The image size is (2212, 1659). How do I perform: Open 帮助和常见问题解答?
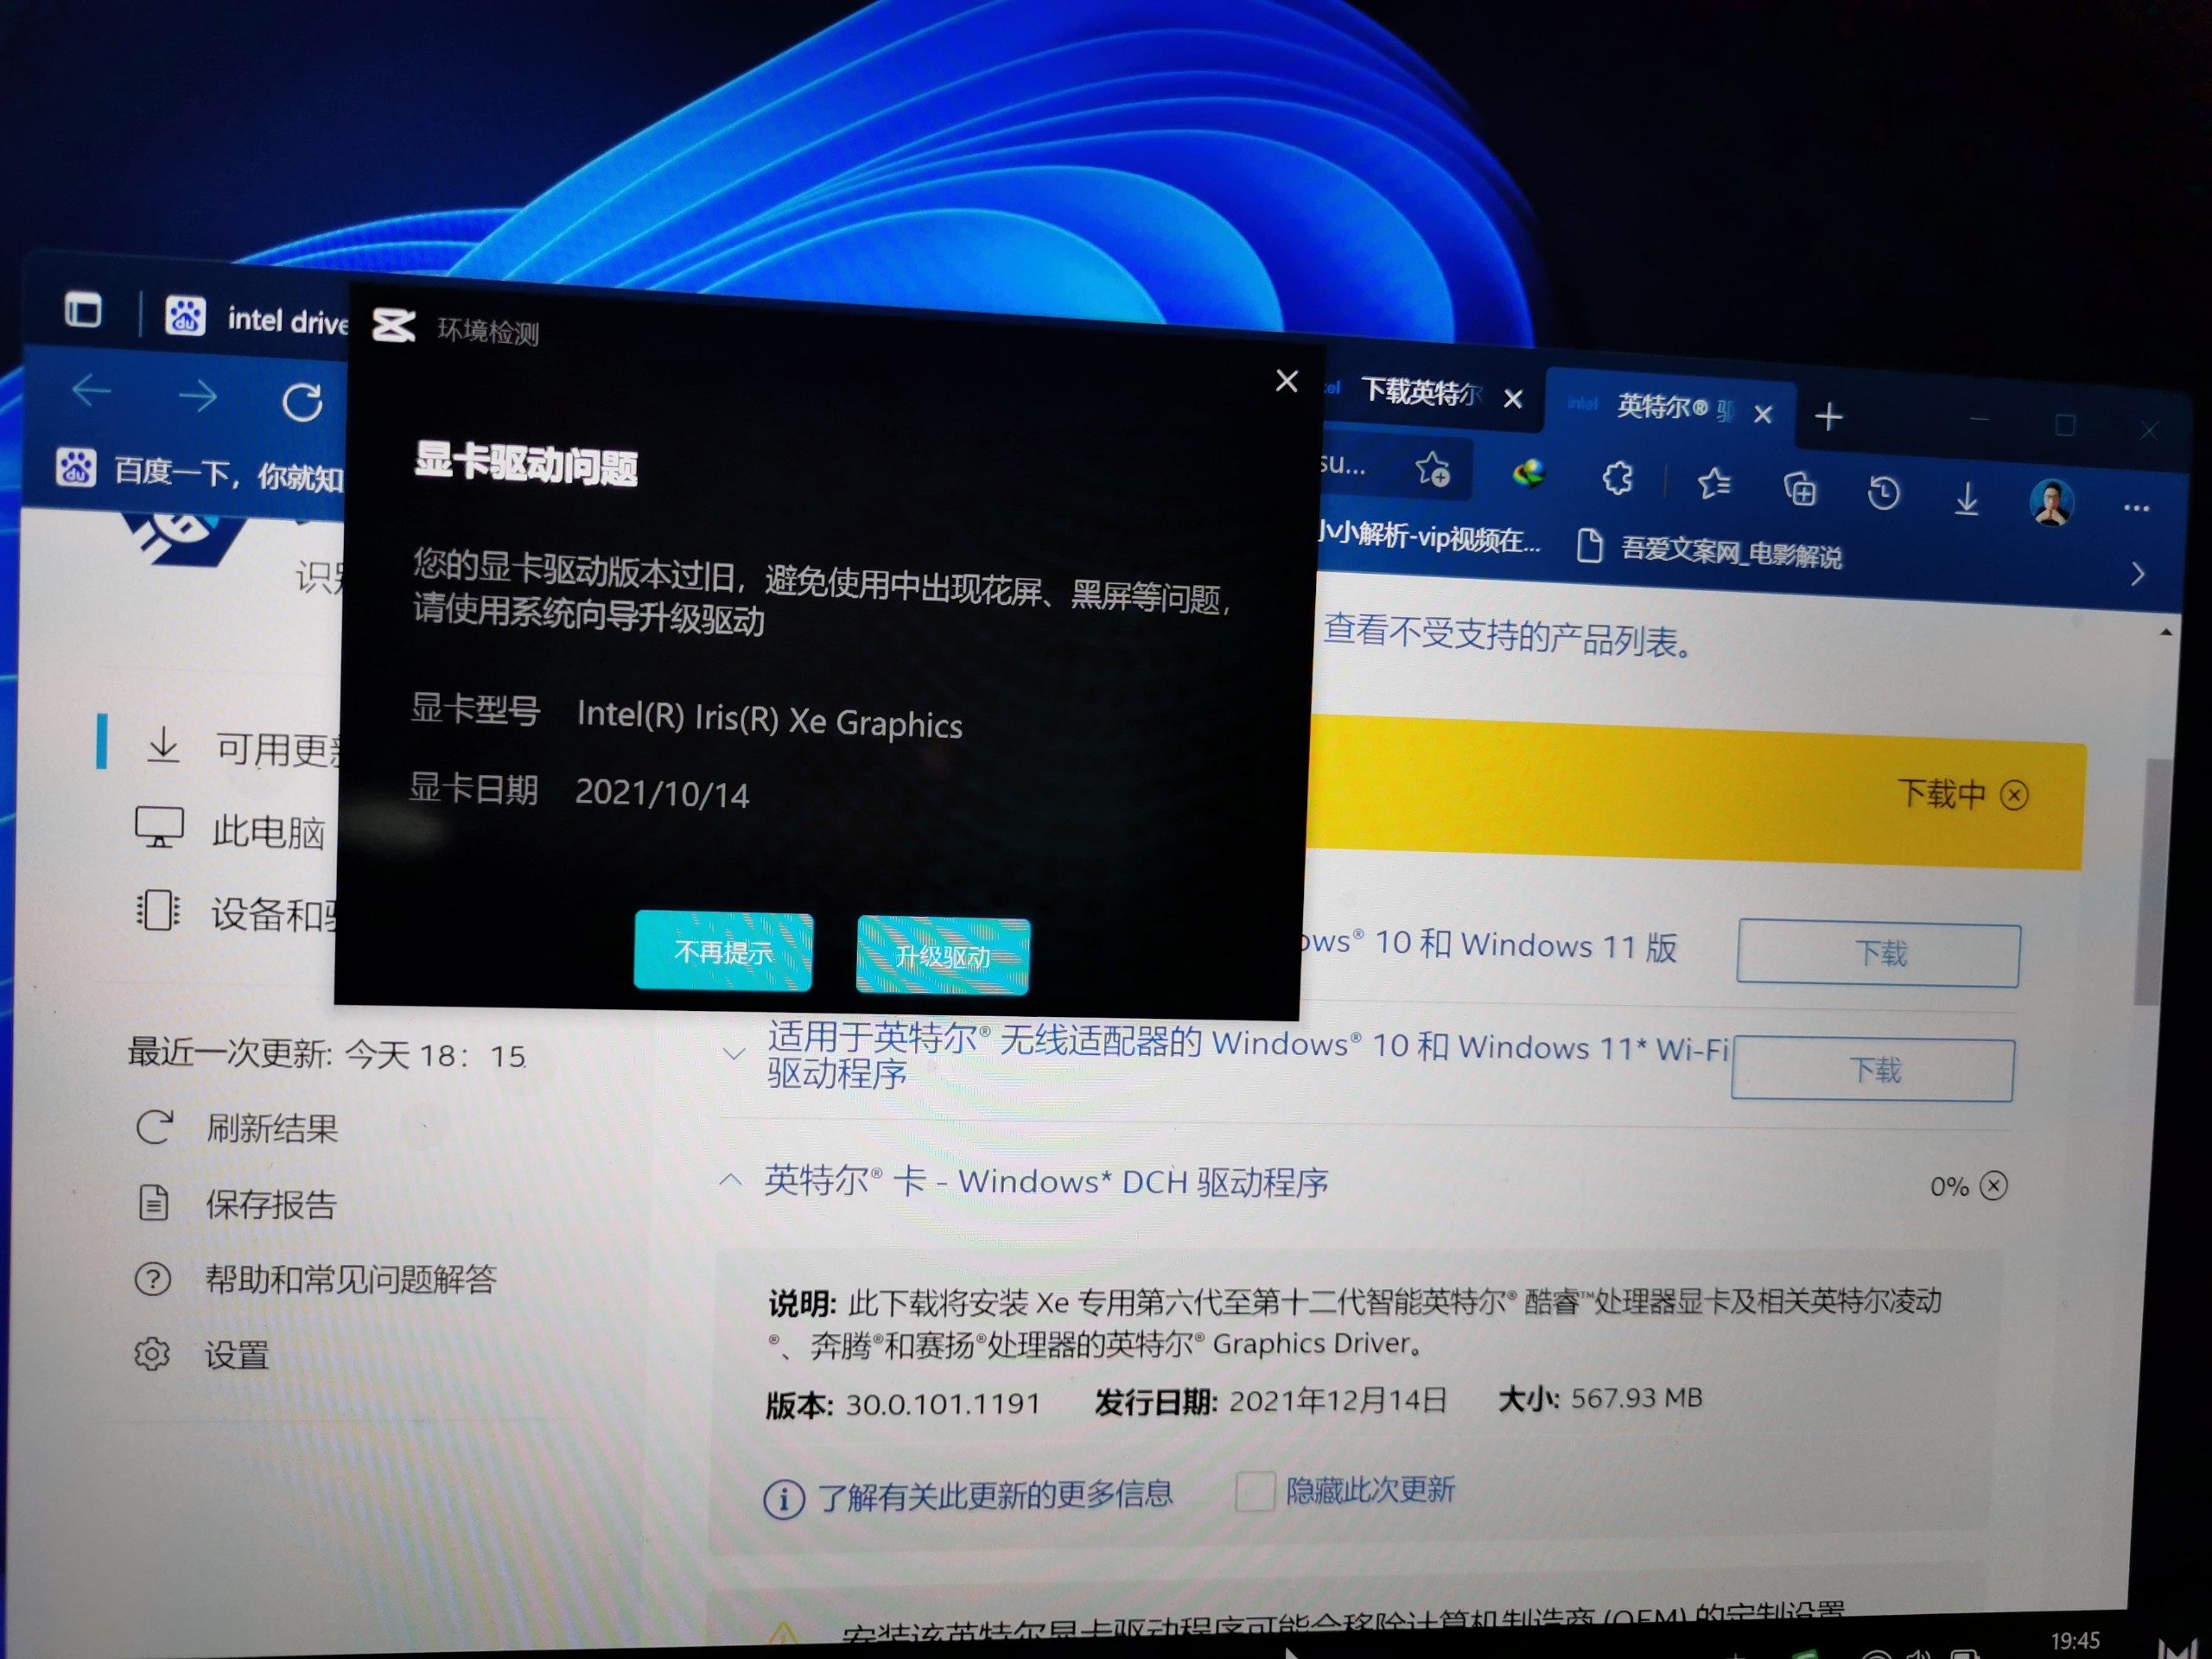(315, 1279)
